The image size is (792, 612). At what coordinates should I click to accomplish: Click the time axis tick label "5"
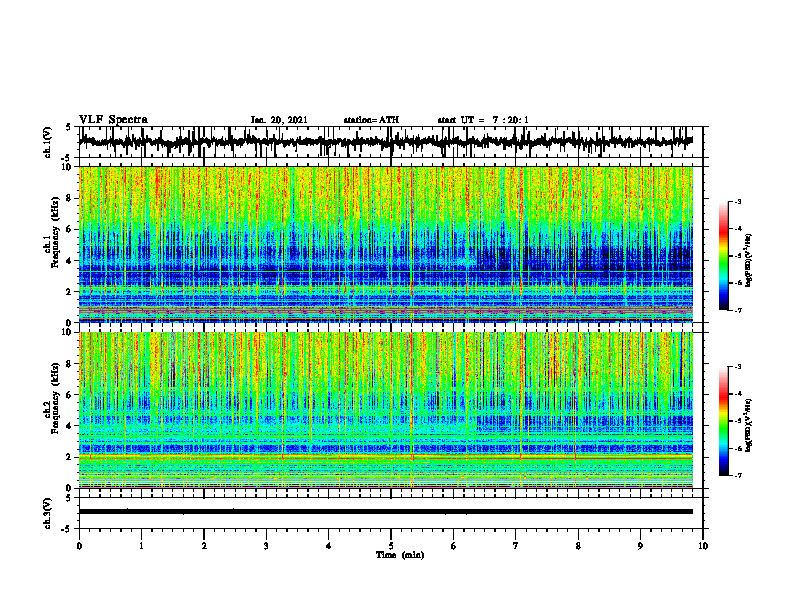pyautogui.click(x=391, y=546)
